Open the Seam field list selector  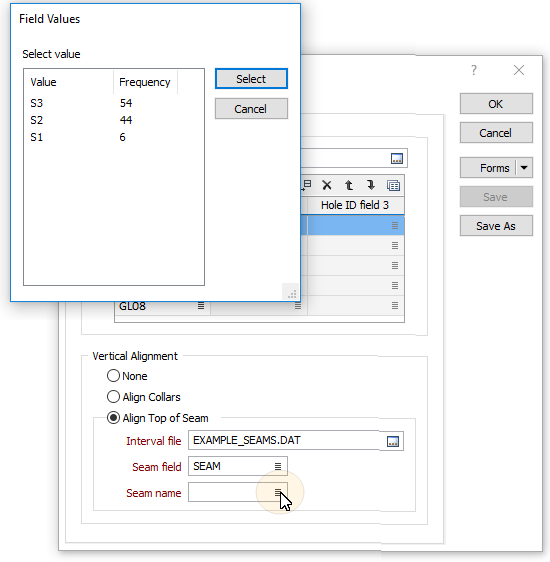(x=278, y=466)
